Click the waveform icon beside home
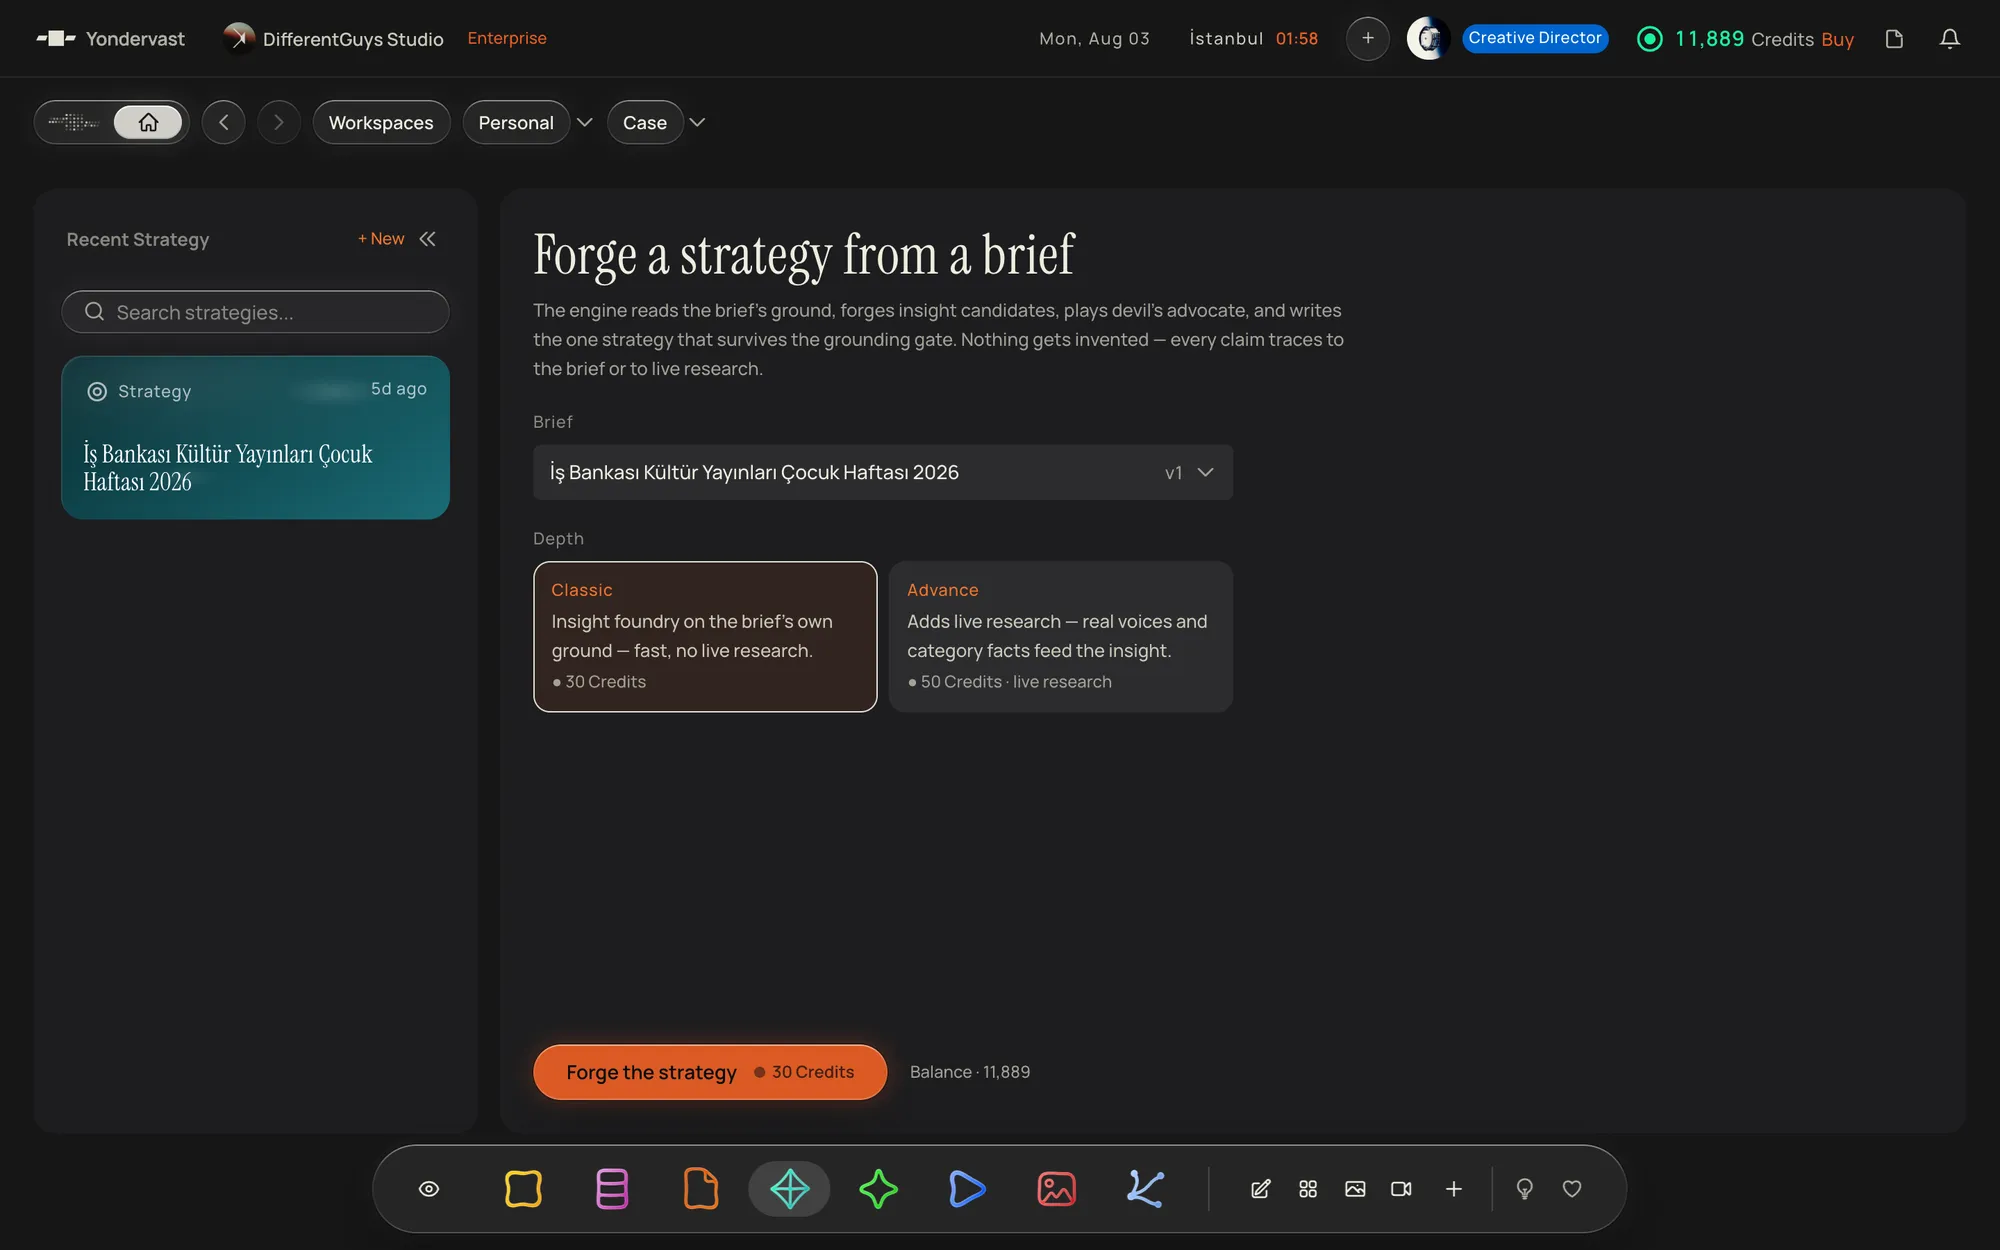 click(74, 122)
